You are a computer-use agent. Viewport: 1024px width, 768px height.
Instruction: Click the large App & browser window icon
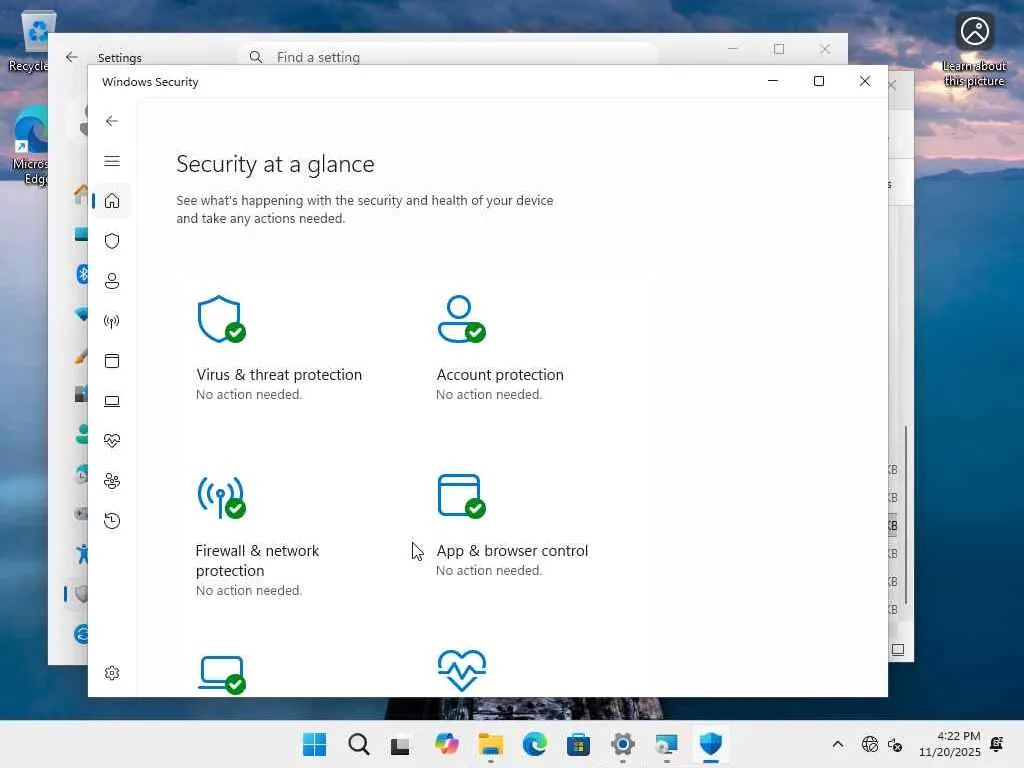click(461, 496)
